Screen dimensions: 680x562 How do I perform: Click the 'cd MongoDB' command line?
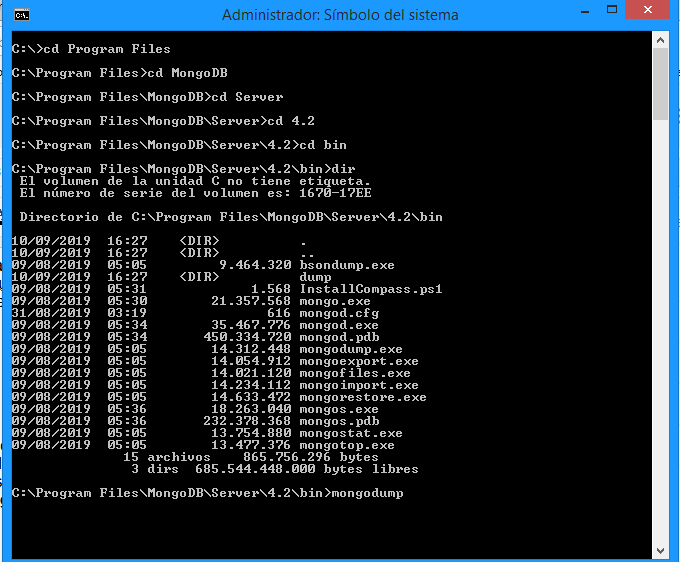[x=120, y=73]
